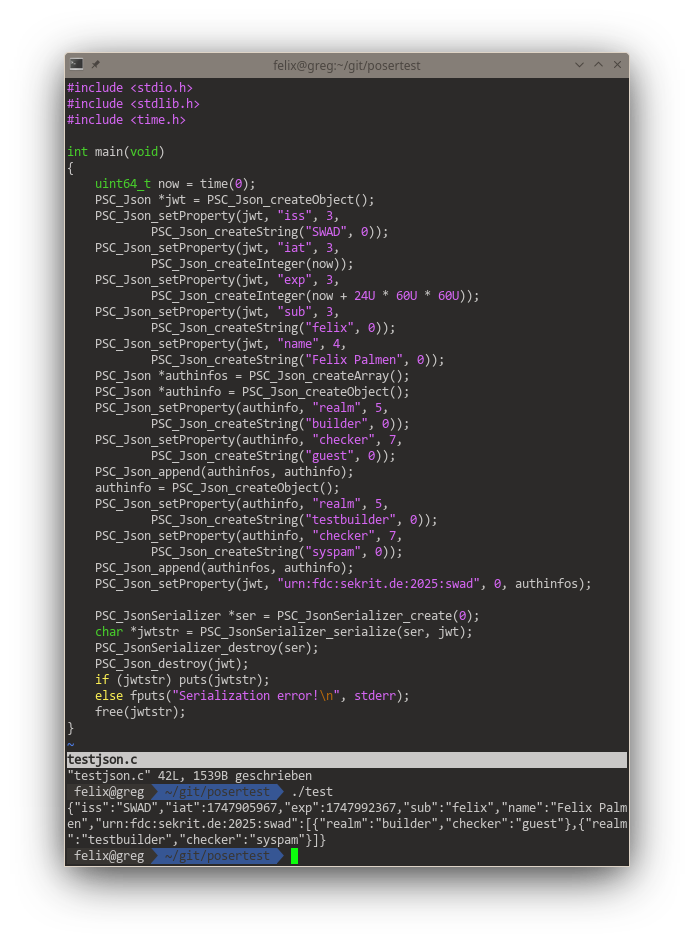
Task: Click the 'PSC_Json *jwt' declaration line
Action: click(235, 200)
